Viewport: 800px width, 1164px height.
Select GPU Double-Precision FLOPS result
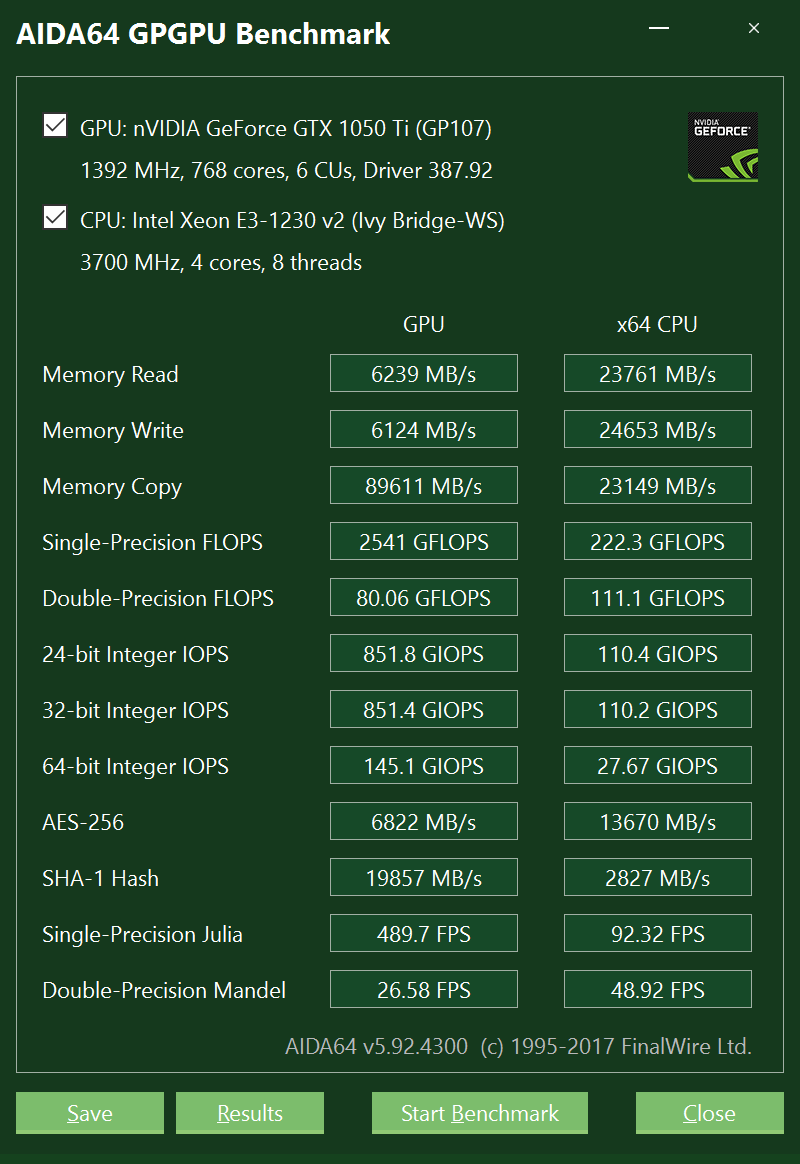click(424, 598)
